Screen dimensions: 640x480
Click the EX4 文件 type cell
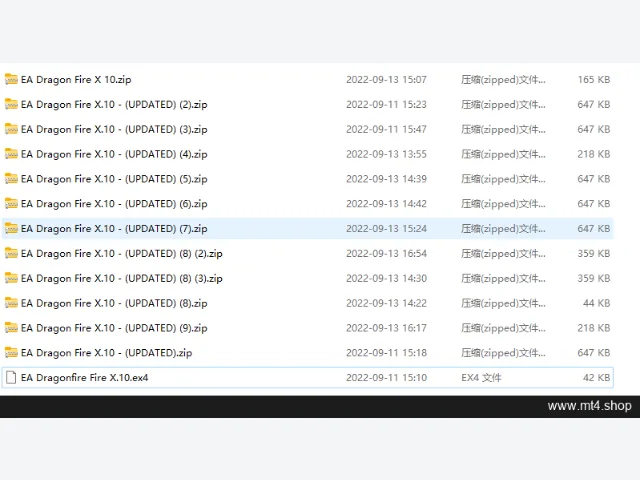(x=481, y=378)
